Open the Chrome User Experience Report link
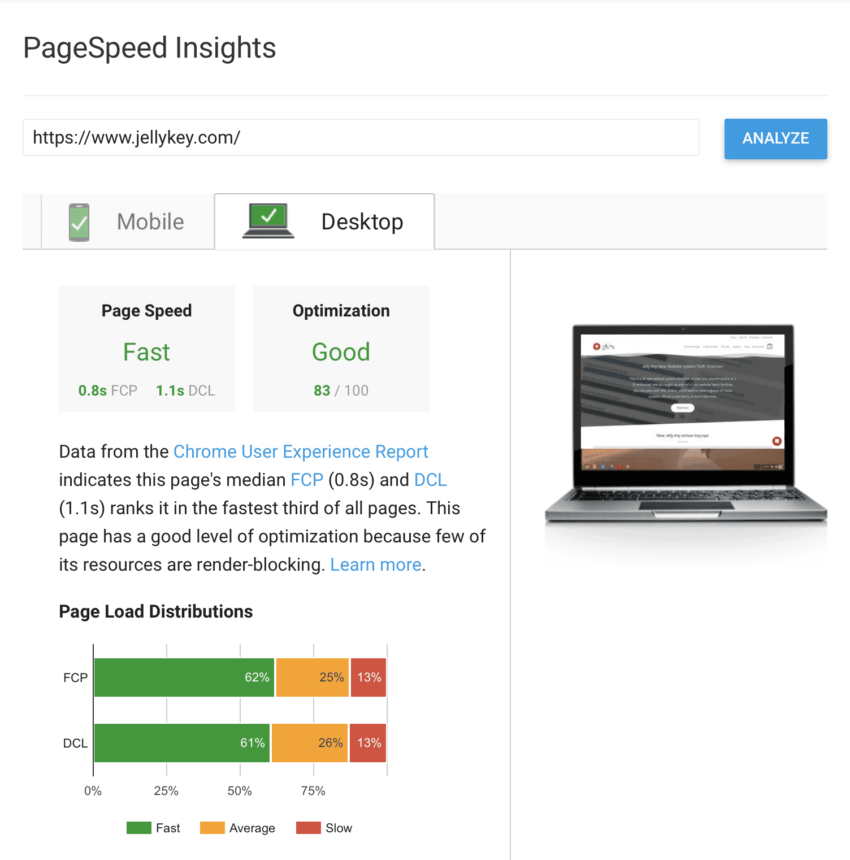 300,451
